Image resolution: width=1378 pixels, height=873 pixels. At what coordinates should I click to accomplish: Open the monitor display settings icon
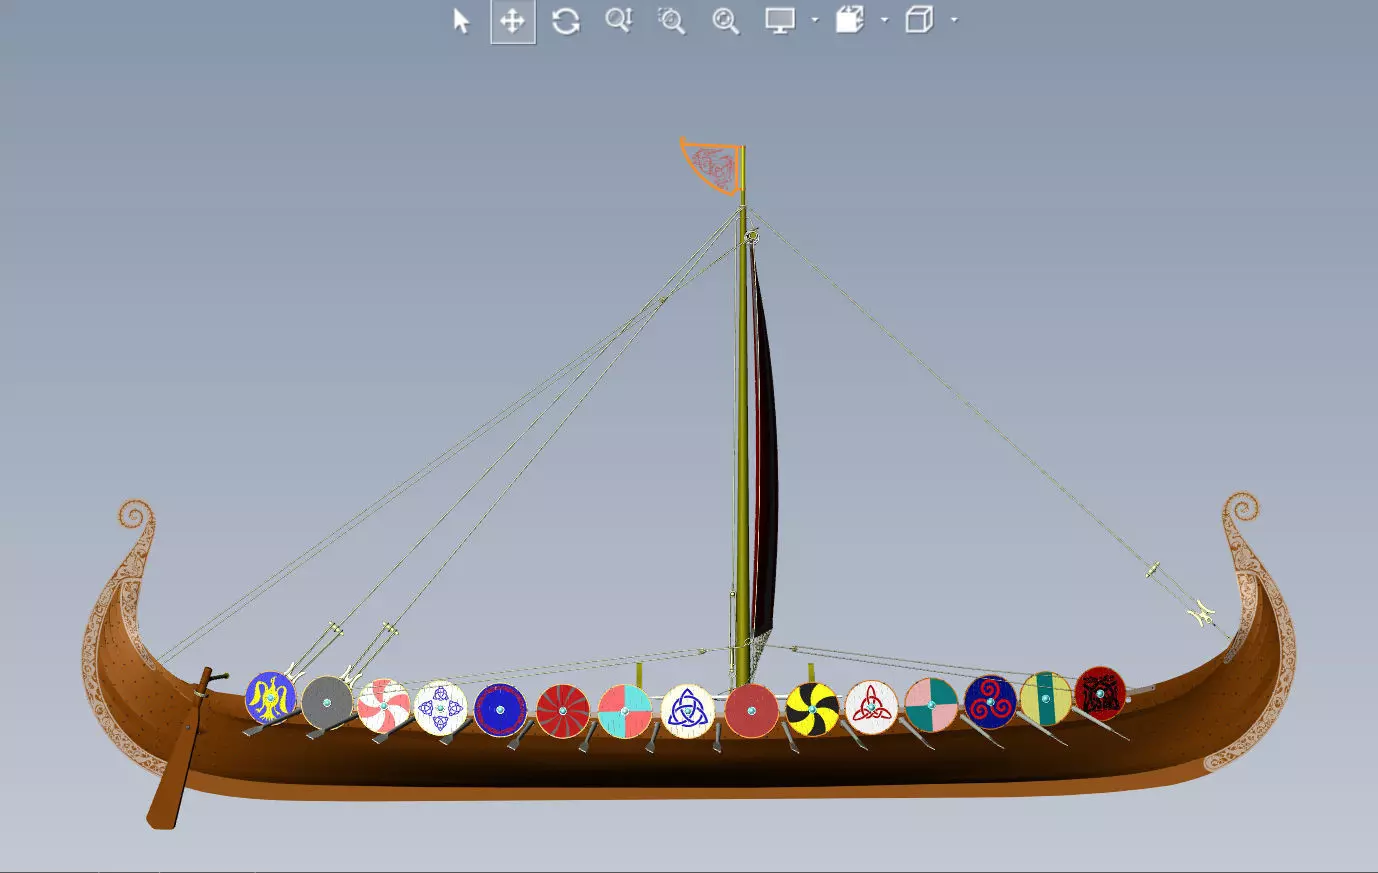coord(780,21)
